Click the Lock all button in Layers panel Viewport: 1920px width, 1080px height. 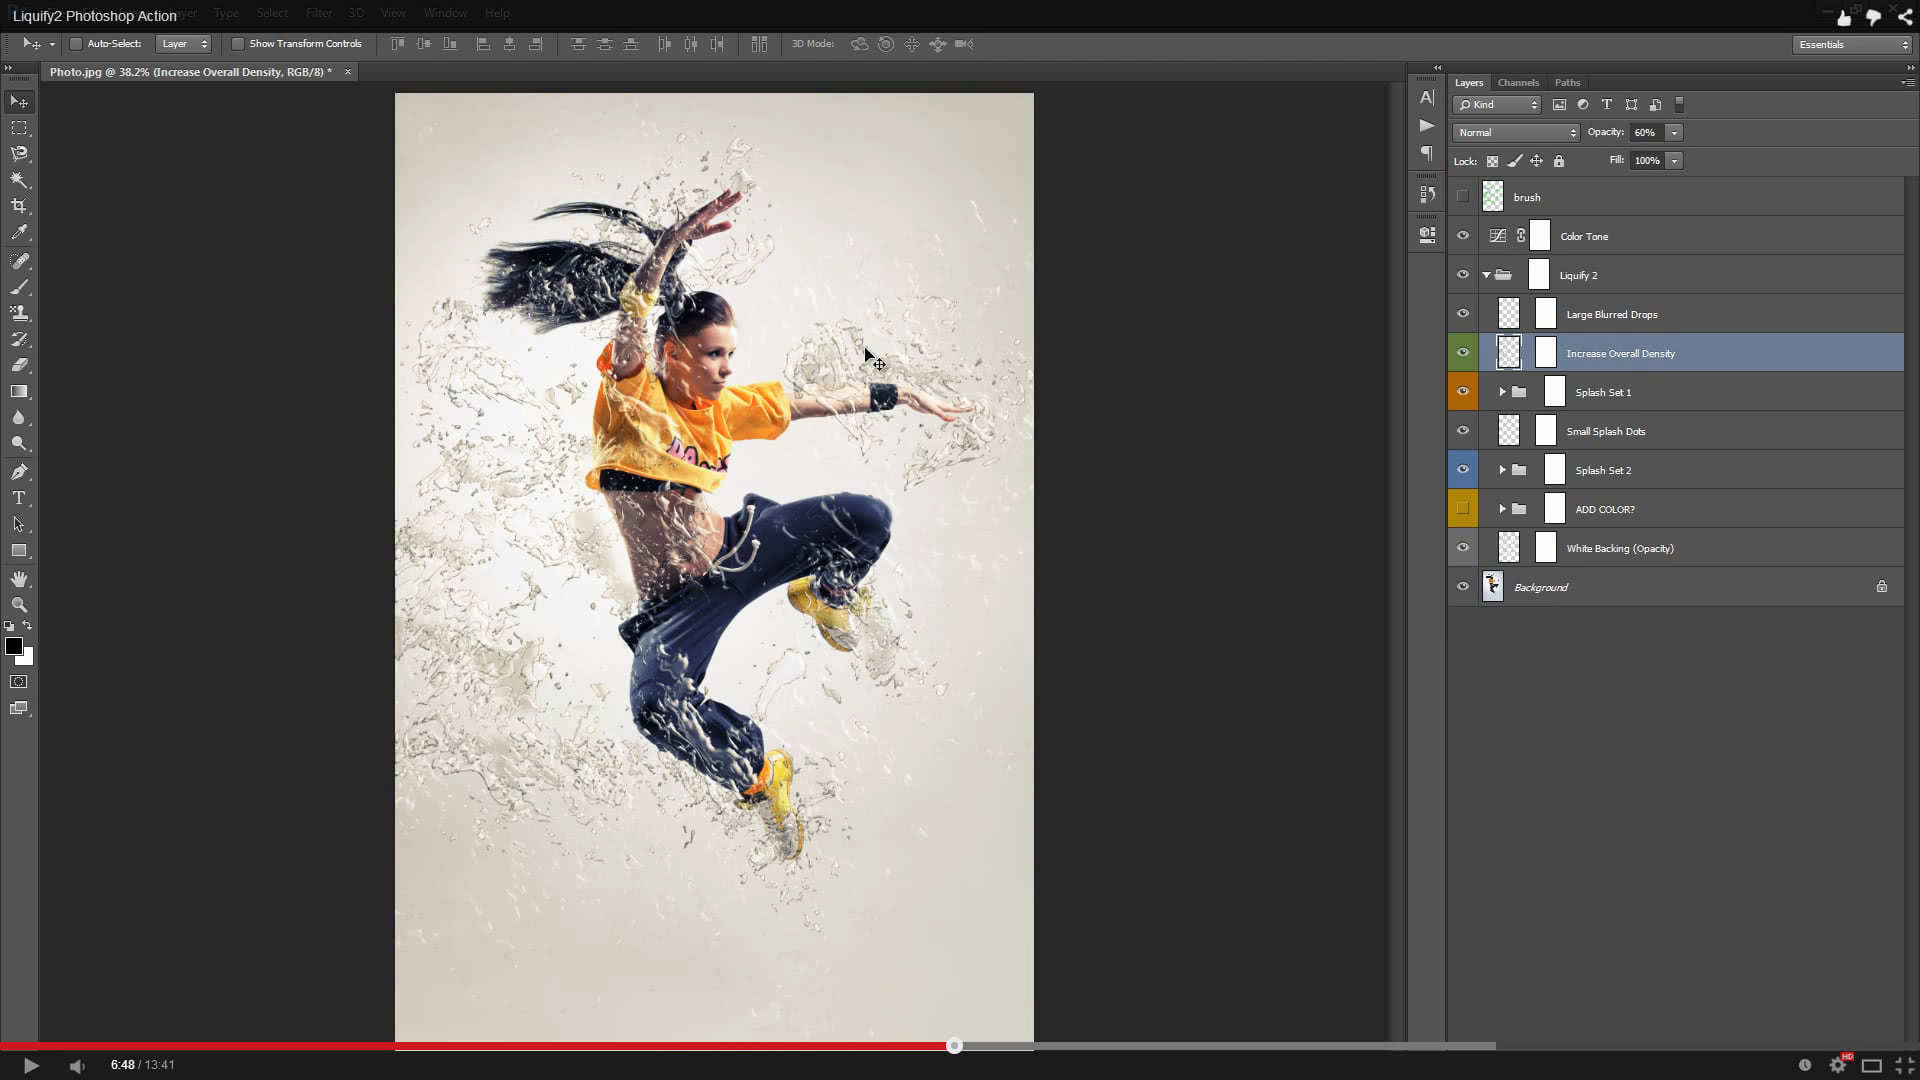(1559, 161)
